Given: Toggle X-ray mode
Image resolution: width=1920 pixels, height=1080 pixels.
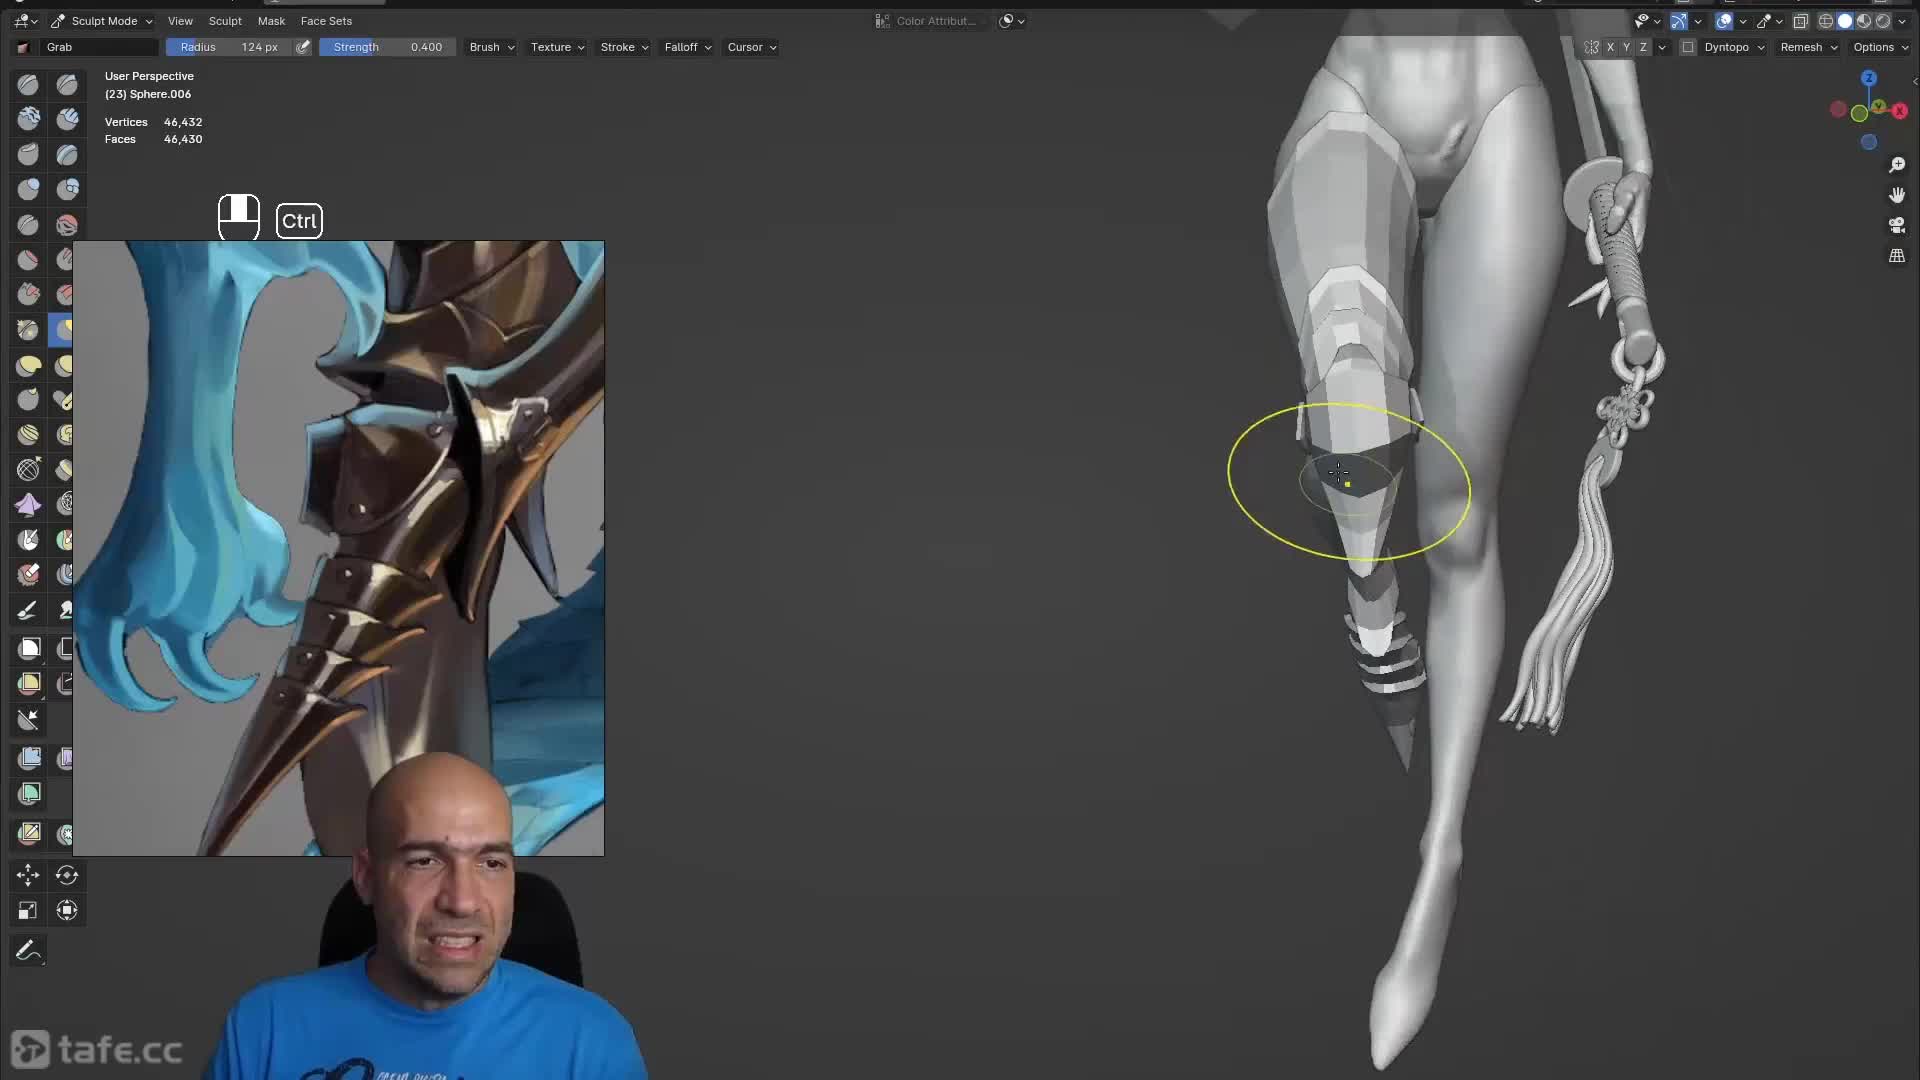Looking at the screenshot, I should pyautogui.click(x=1801, y=21).
